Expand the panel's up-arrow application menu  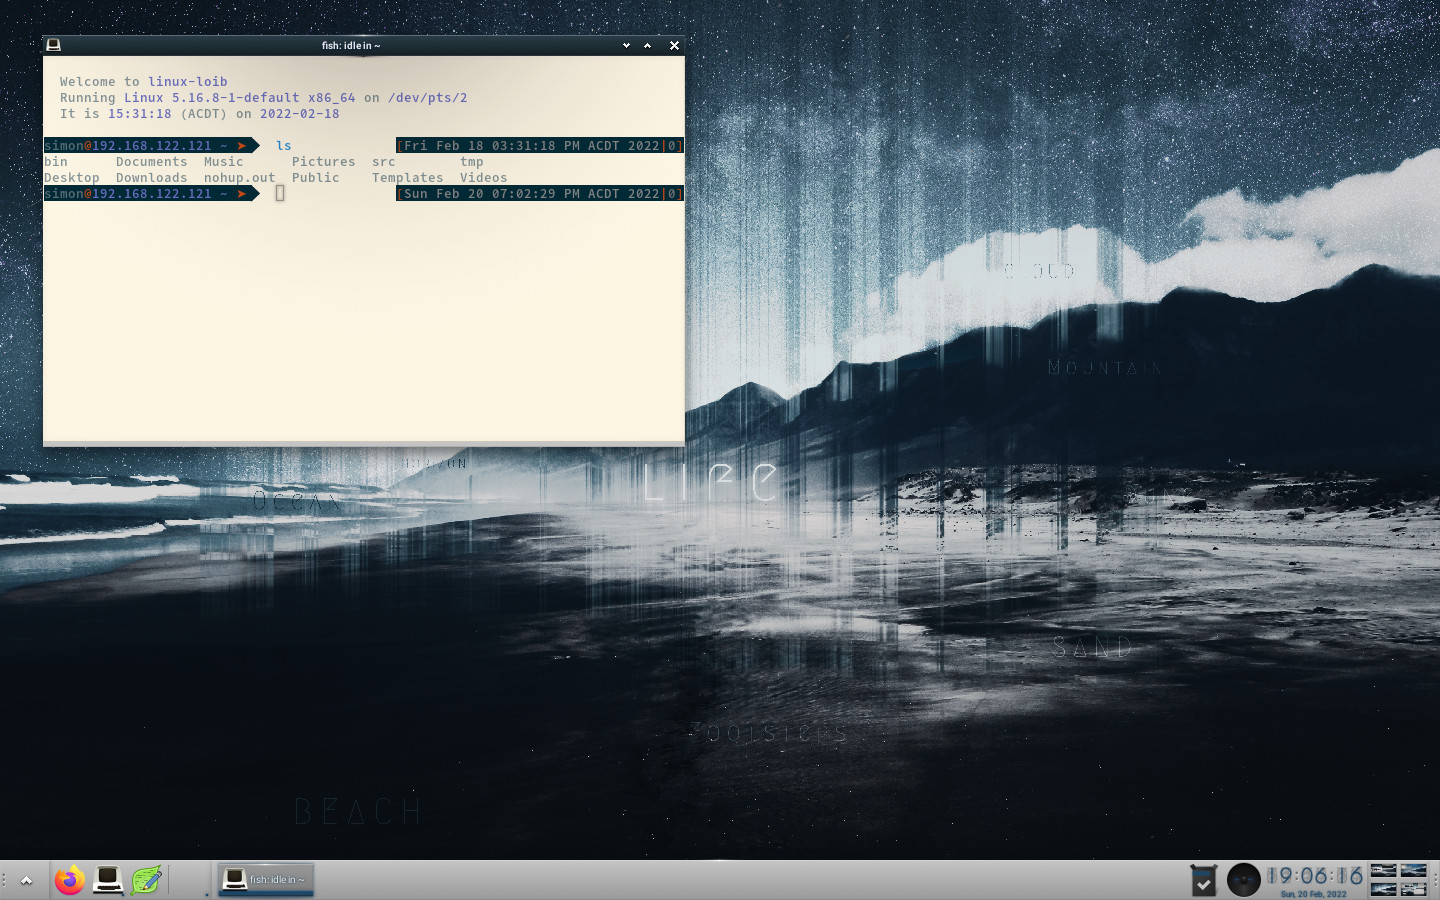[x=27, y=881]
